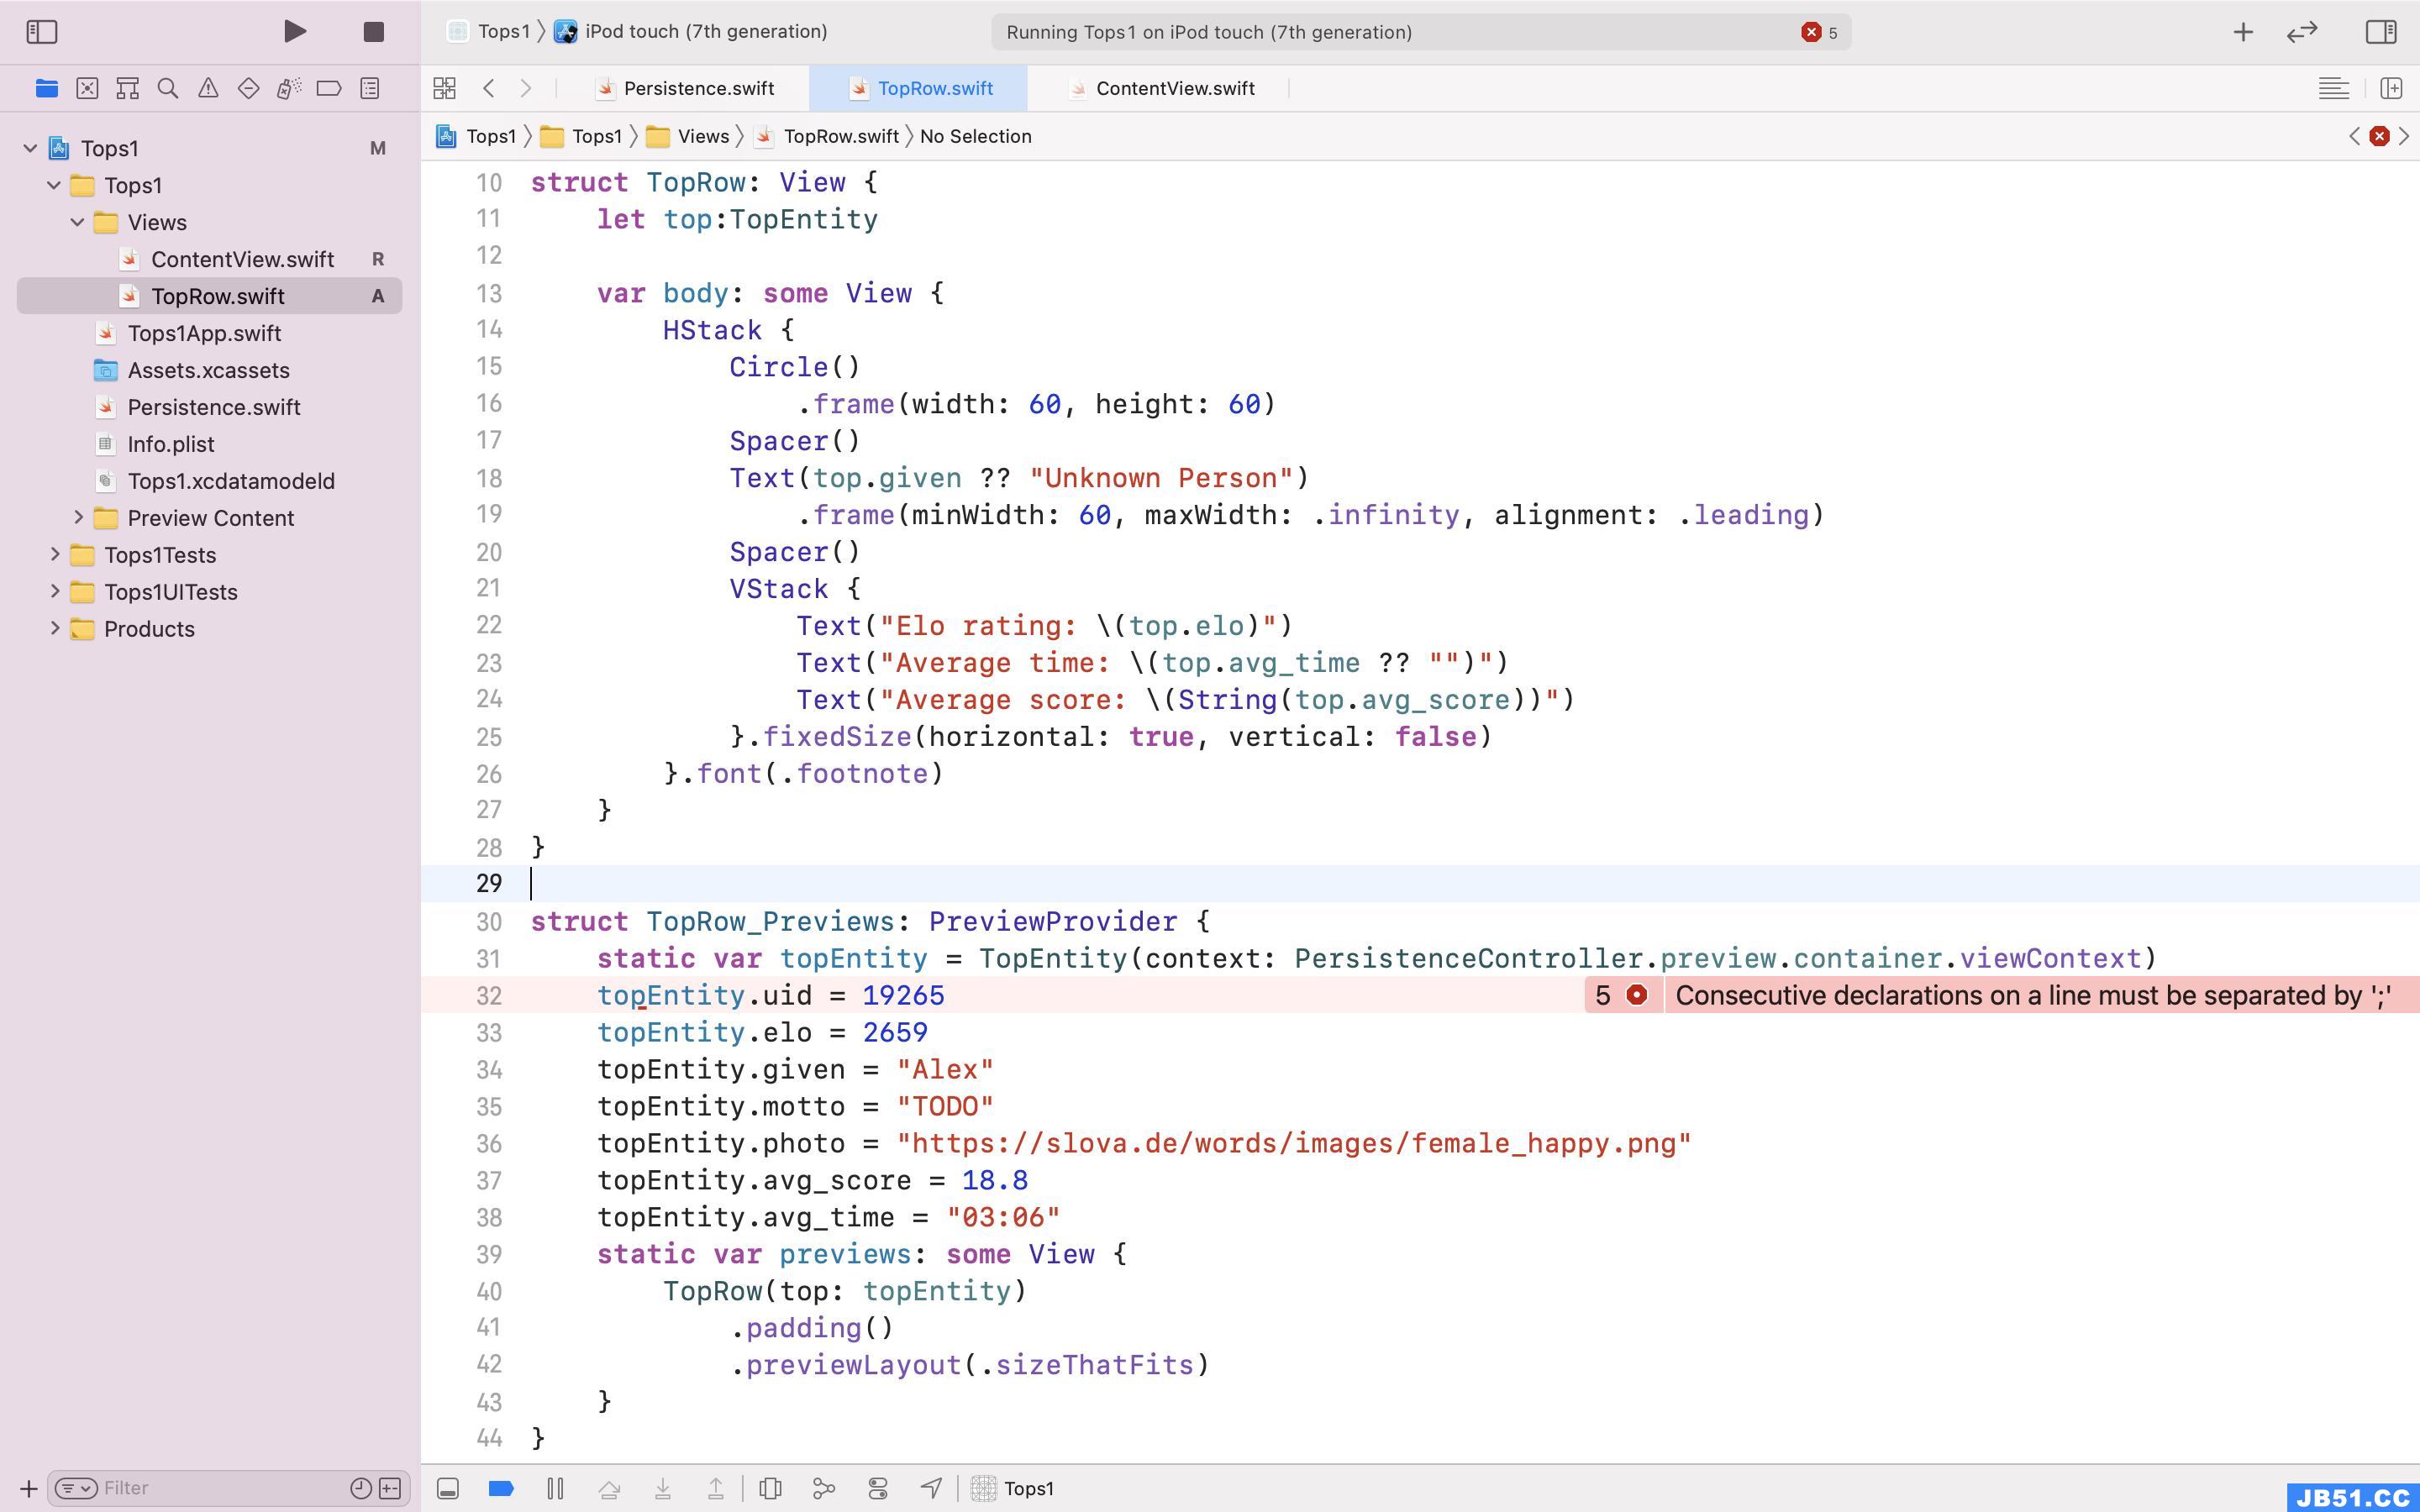The image size is (2420, 1512).
Task: Toggle the inspector panel on right
Action: pyautogui.click(x=2381, y=32)
